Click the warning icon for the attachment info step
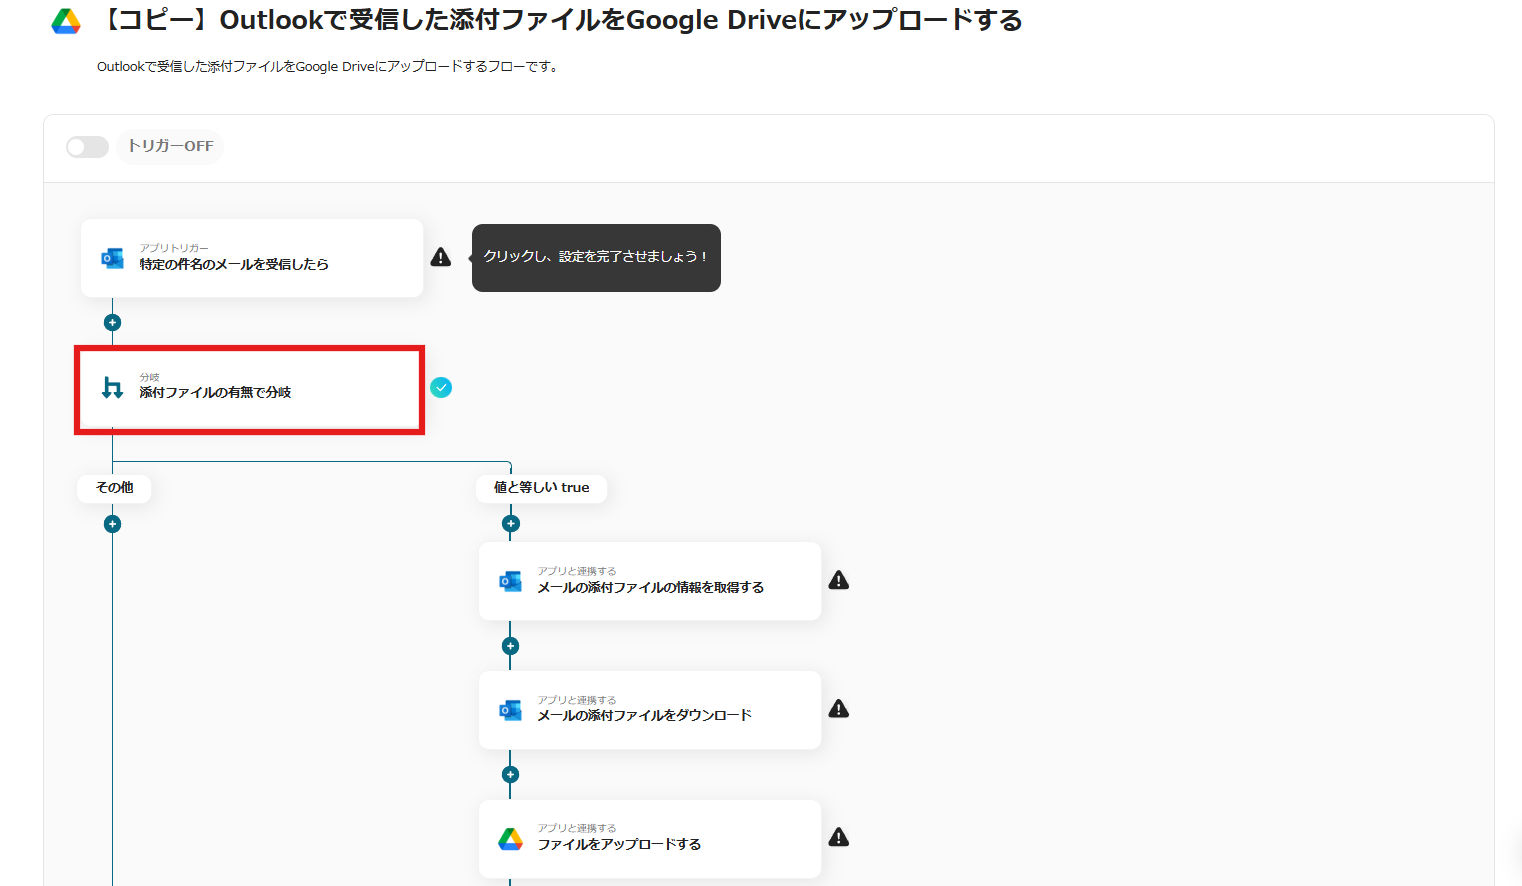The image size is (1522, 886). point(839,581)
